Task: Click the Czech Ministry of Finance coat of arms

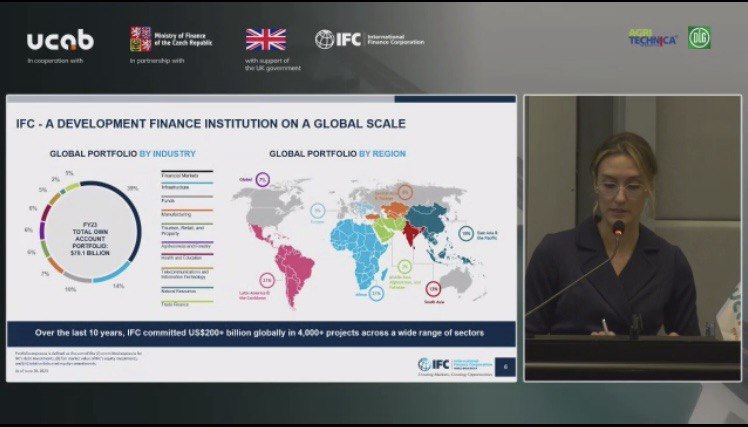Action: (141, 39)
